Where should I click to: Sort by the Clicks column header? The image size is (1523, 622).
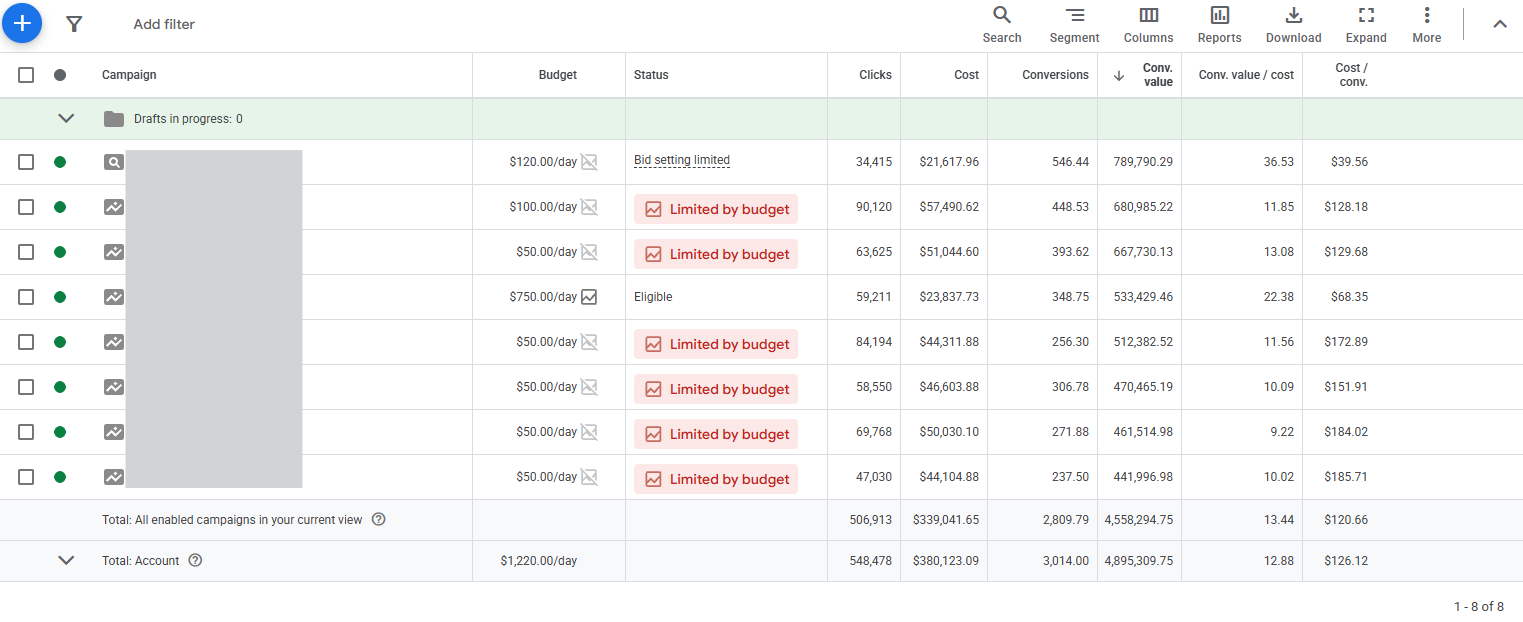pos(875,75)
